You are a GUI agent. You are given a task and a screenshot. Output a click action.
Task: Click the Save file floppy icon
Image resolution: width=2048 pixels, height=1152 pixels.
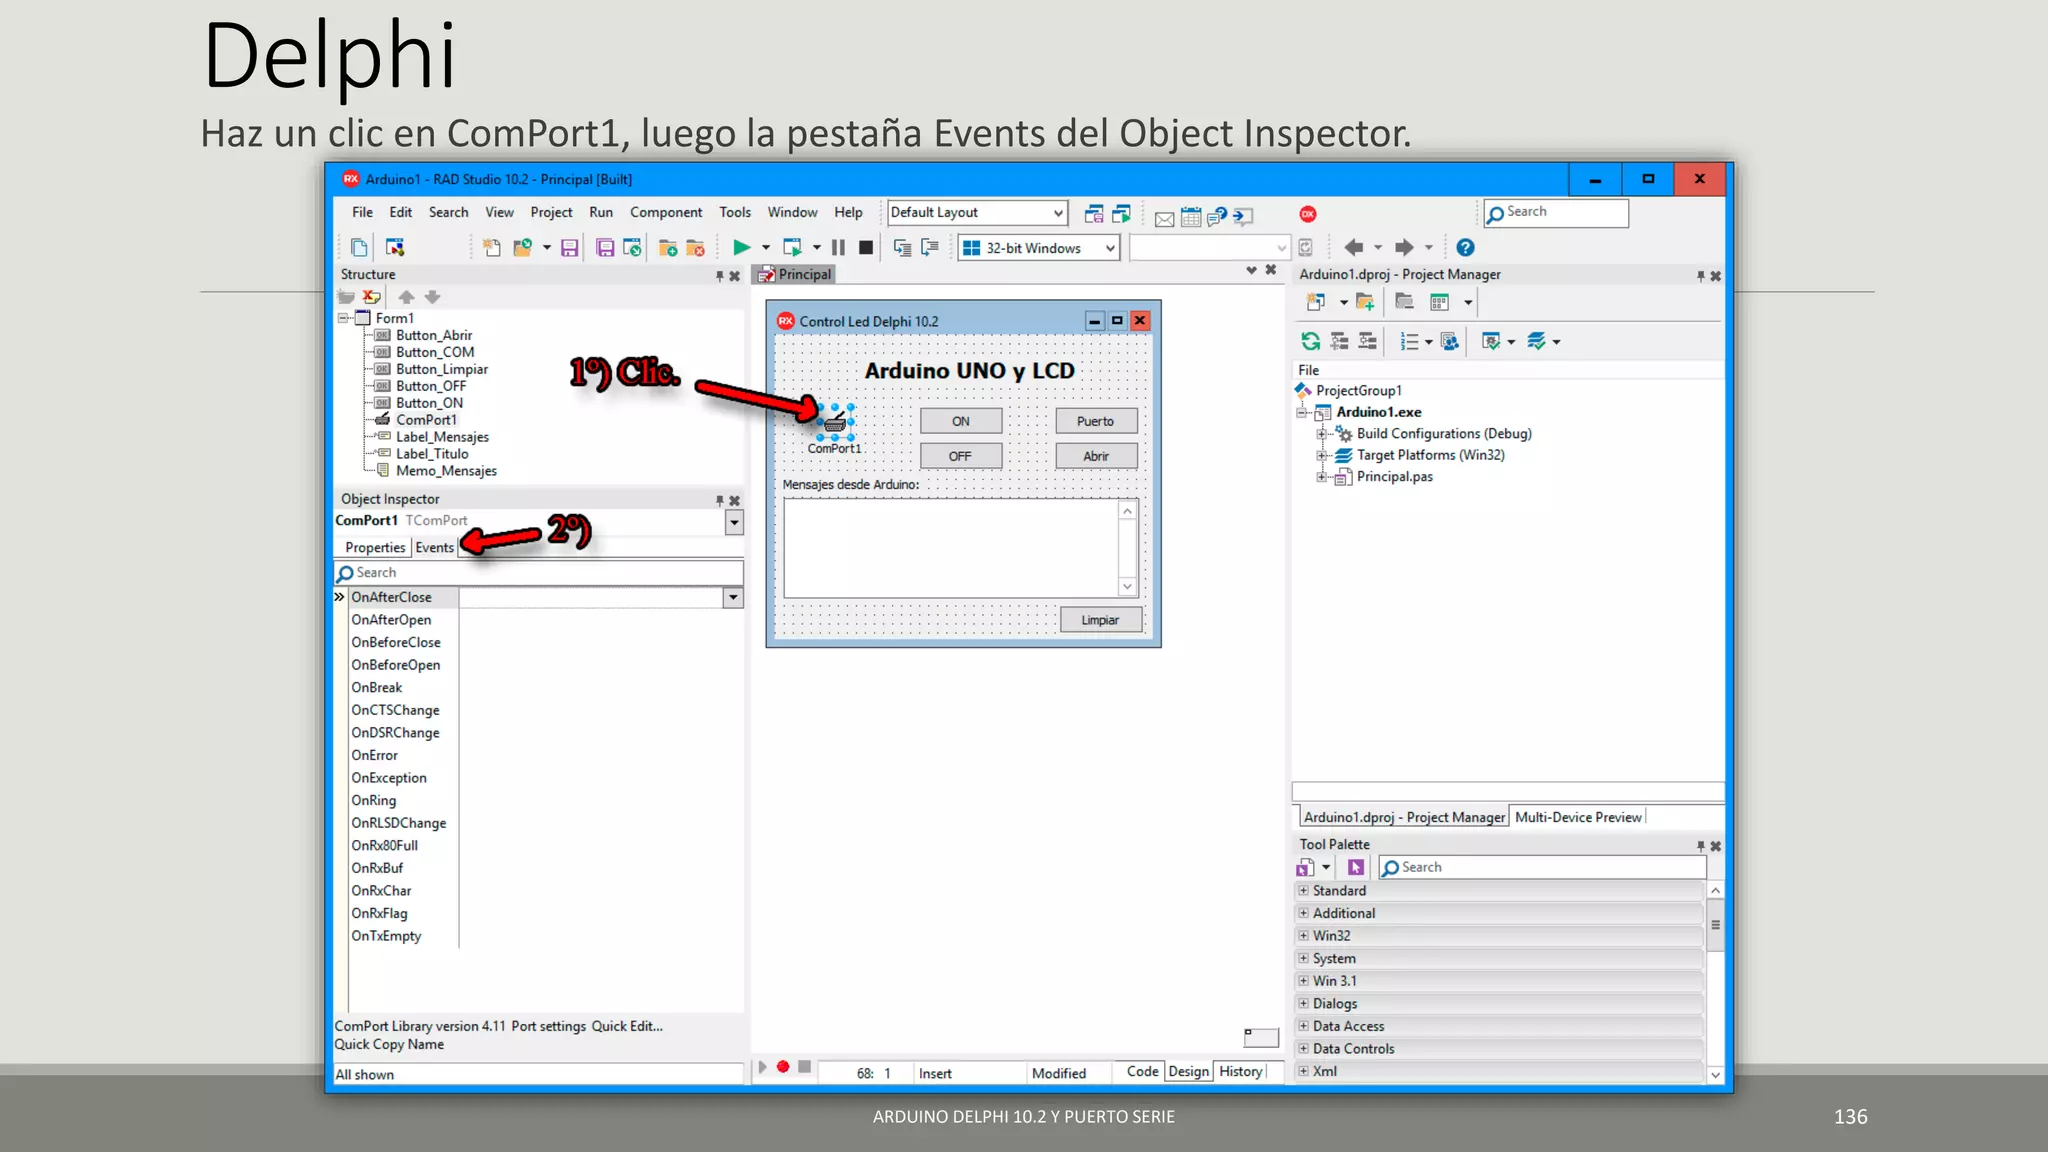pos(569,247)
